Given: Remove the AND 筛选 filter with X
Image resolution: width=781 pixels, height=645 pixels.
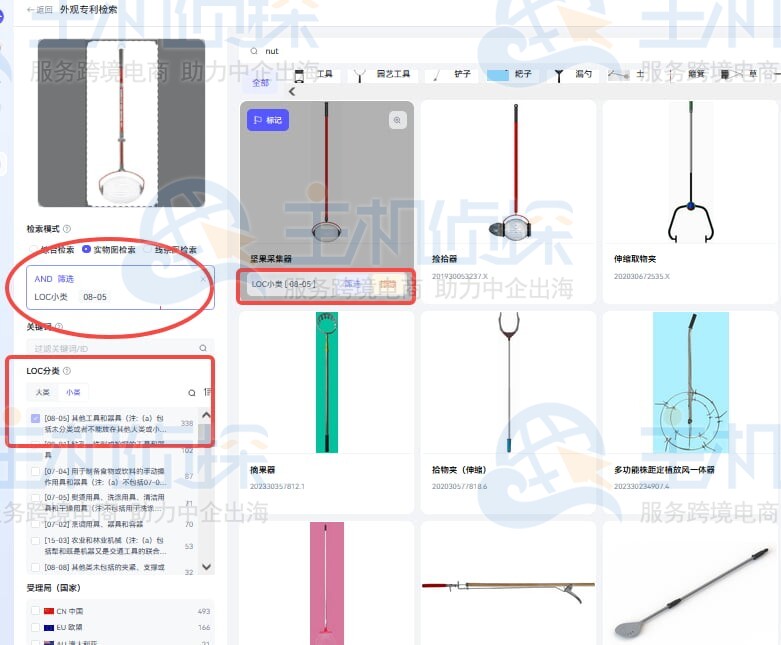Looking at the screenshot, I should pyautogui.click(x=203, y=279).
